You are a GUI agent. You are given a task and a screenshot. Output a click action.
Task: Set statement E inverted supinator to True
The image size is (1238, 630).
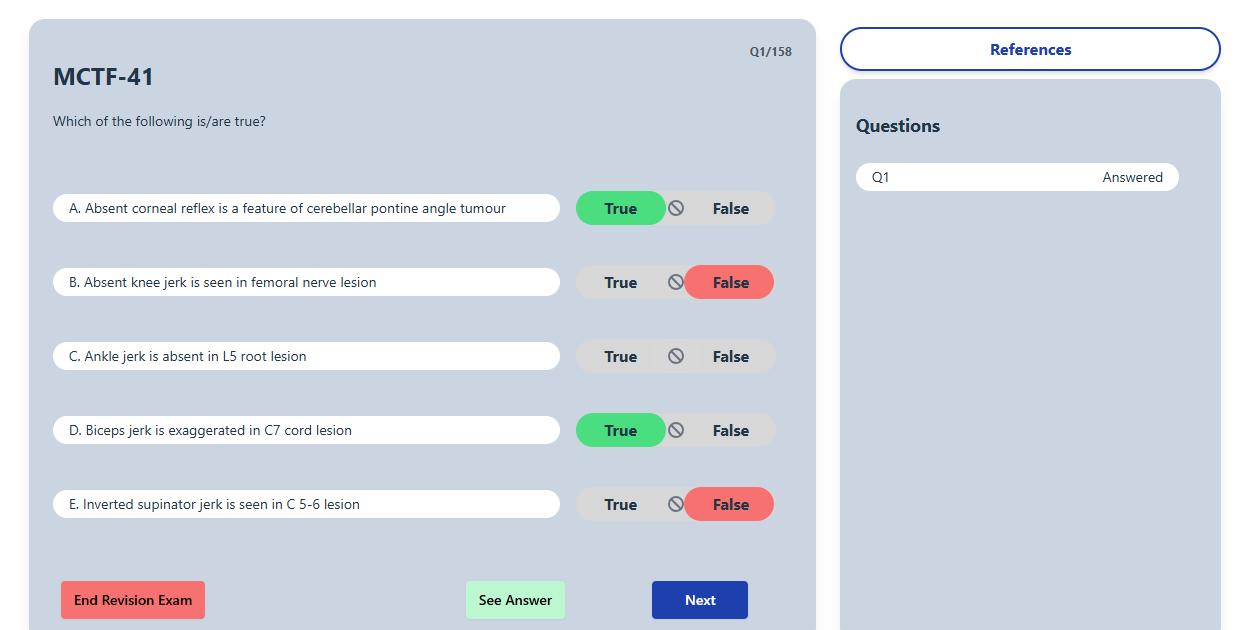620,504
